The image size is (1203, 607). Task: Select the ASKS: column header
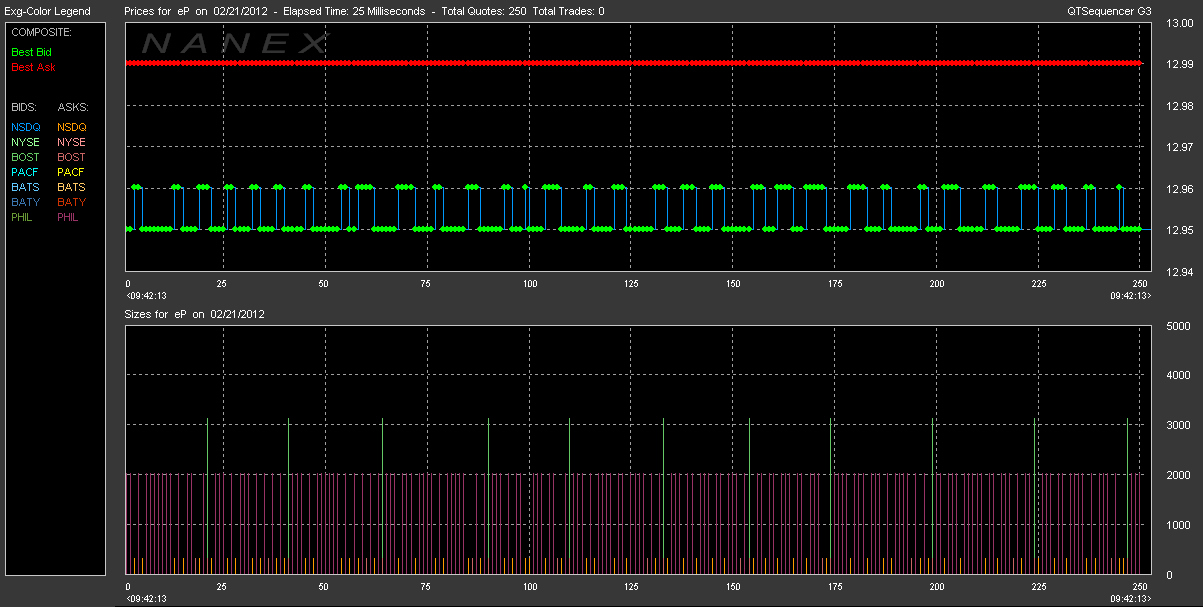click(73, 106)
